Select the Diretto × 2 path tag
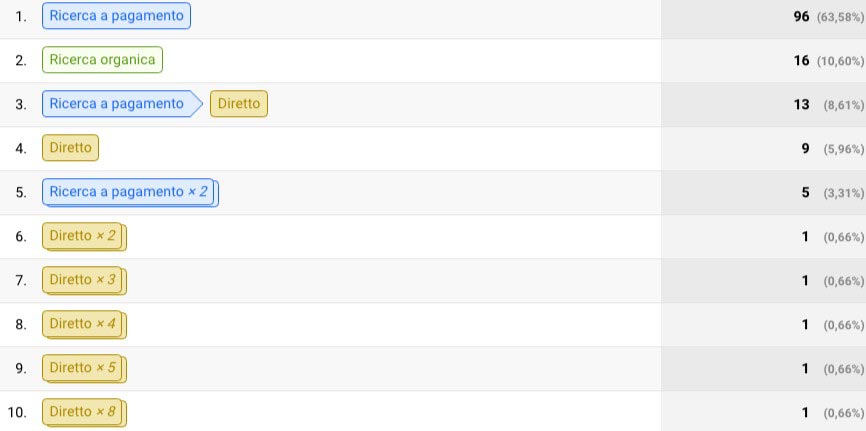Image resolution: width=866 pixels, height=431 pixels. pos(84,236)
